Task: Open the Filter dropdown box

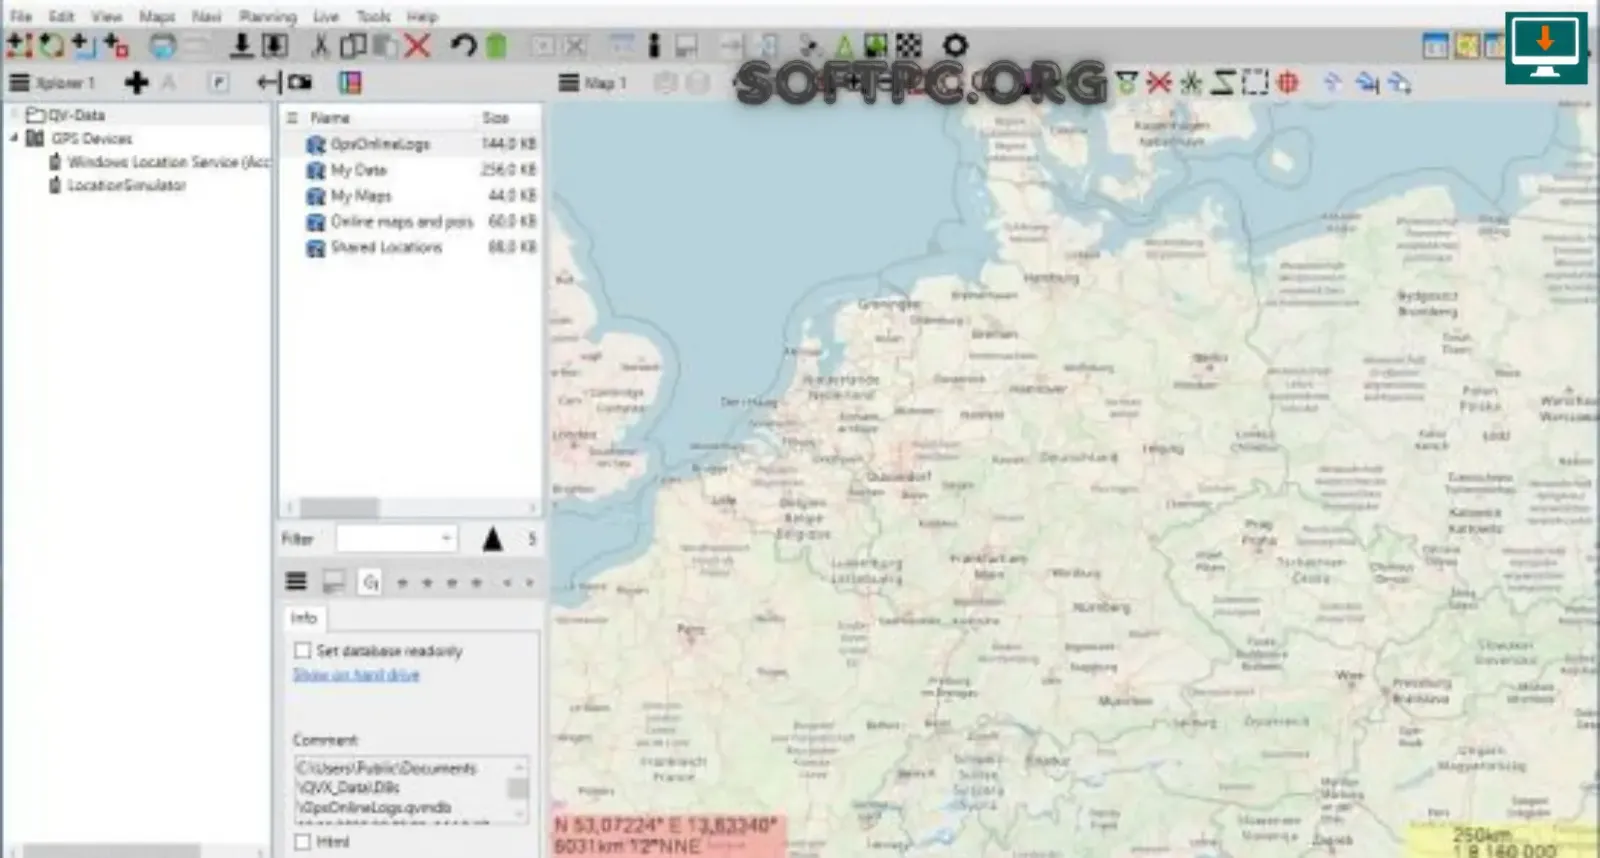Action: pyautogui.click(x=397, y=539)
